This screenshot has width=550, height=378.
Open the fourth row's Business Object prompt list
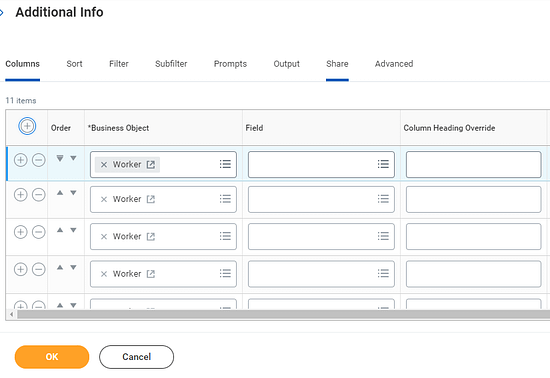pos(225,273)
